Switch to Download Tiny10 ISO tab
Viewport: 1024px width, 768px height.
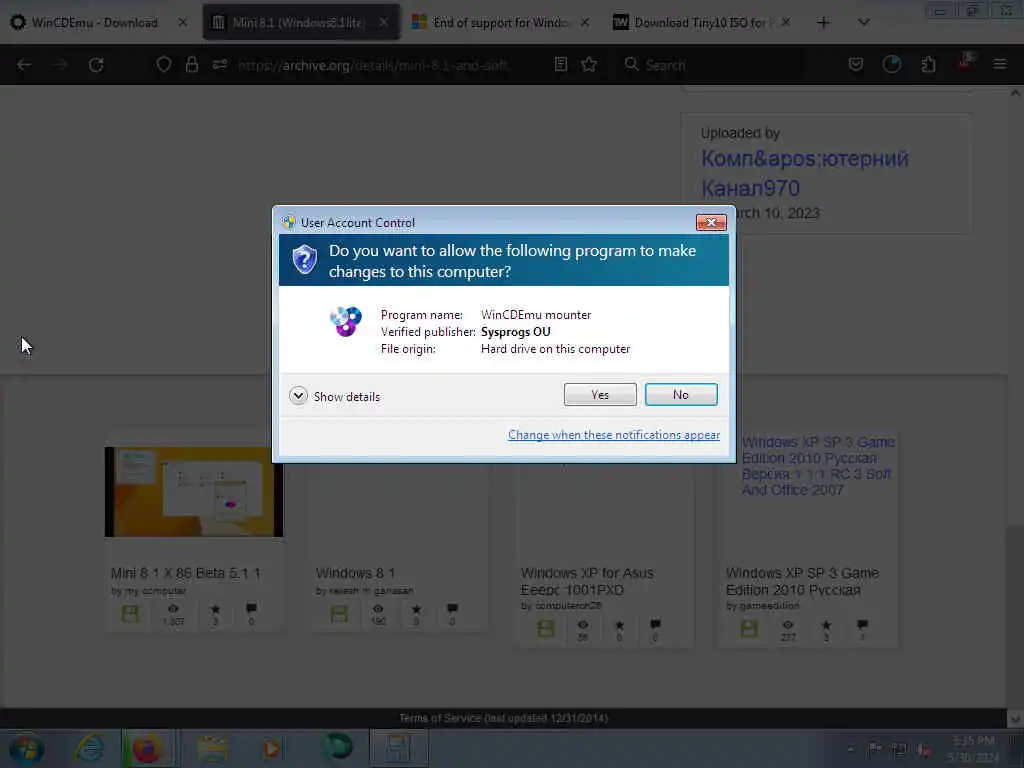703,23
